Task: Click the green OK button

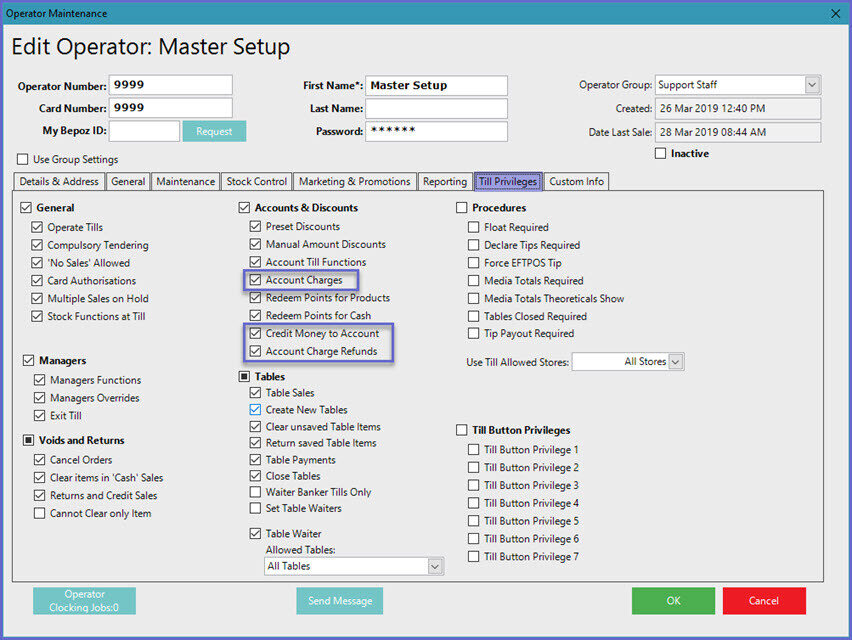Action: pyautogui.click(x=673, y=601)
